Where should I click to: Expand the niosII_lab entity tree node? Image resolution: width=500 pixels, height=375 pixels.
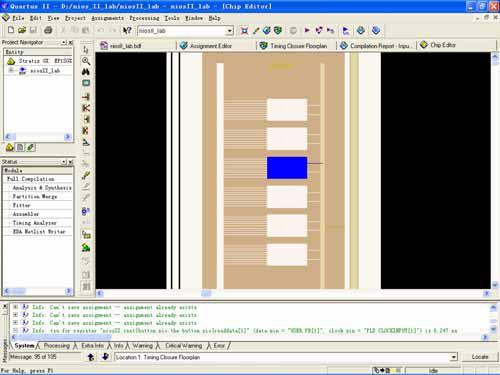11,70
